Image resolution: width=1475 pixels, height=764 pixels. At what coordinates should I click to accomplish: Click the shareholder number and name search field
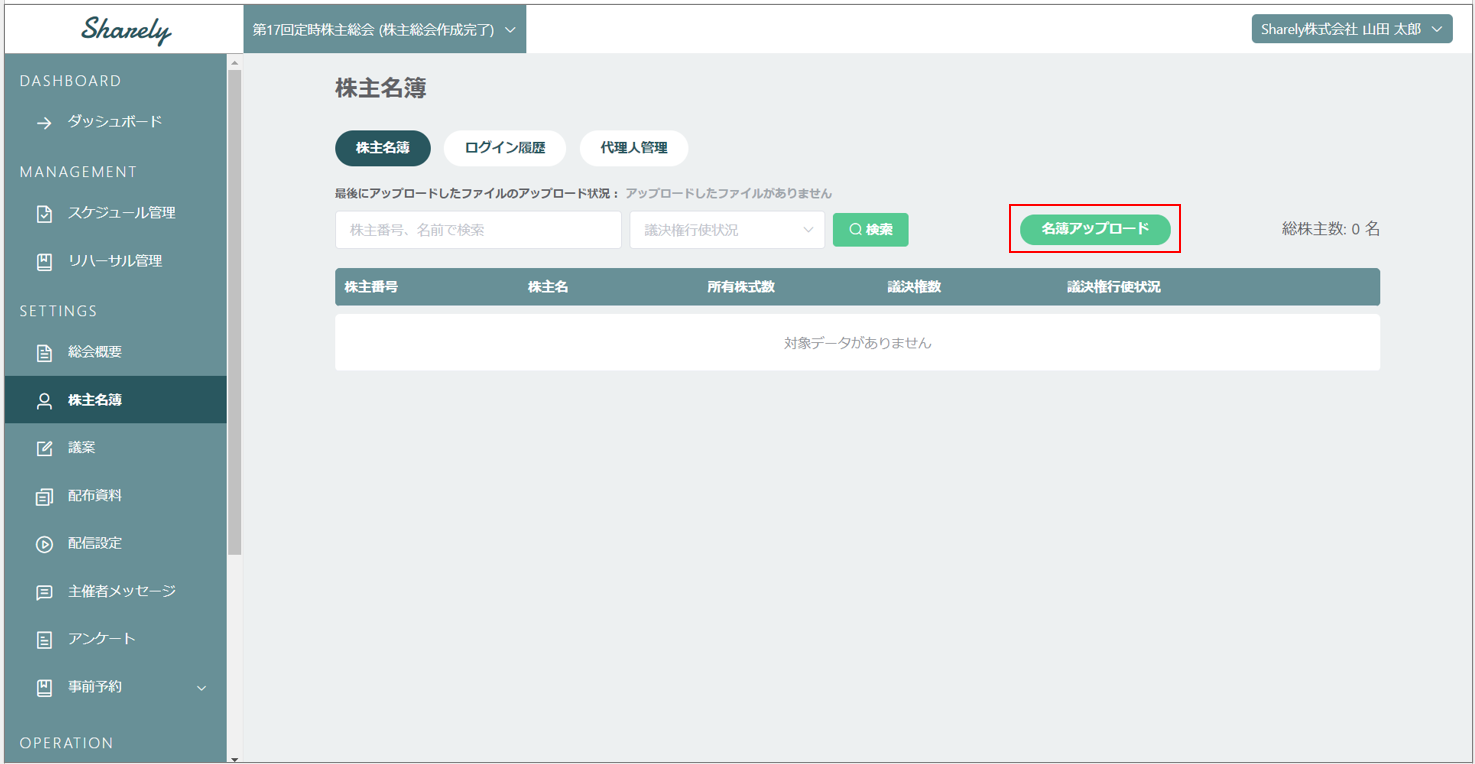click(478, 230)
